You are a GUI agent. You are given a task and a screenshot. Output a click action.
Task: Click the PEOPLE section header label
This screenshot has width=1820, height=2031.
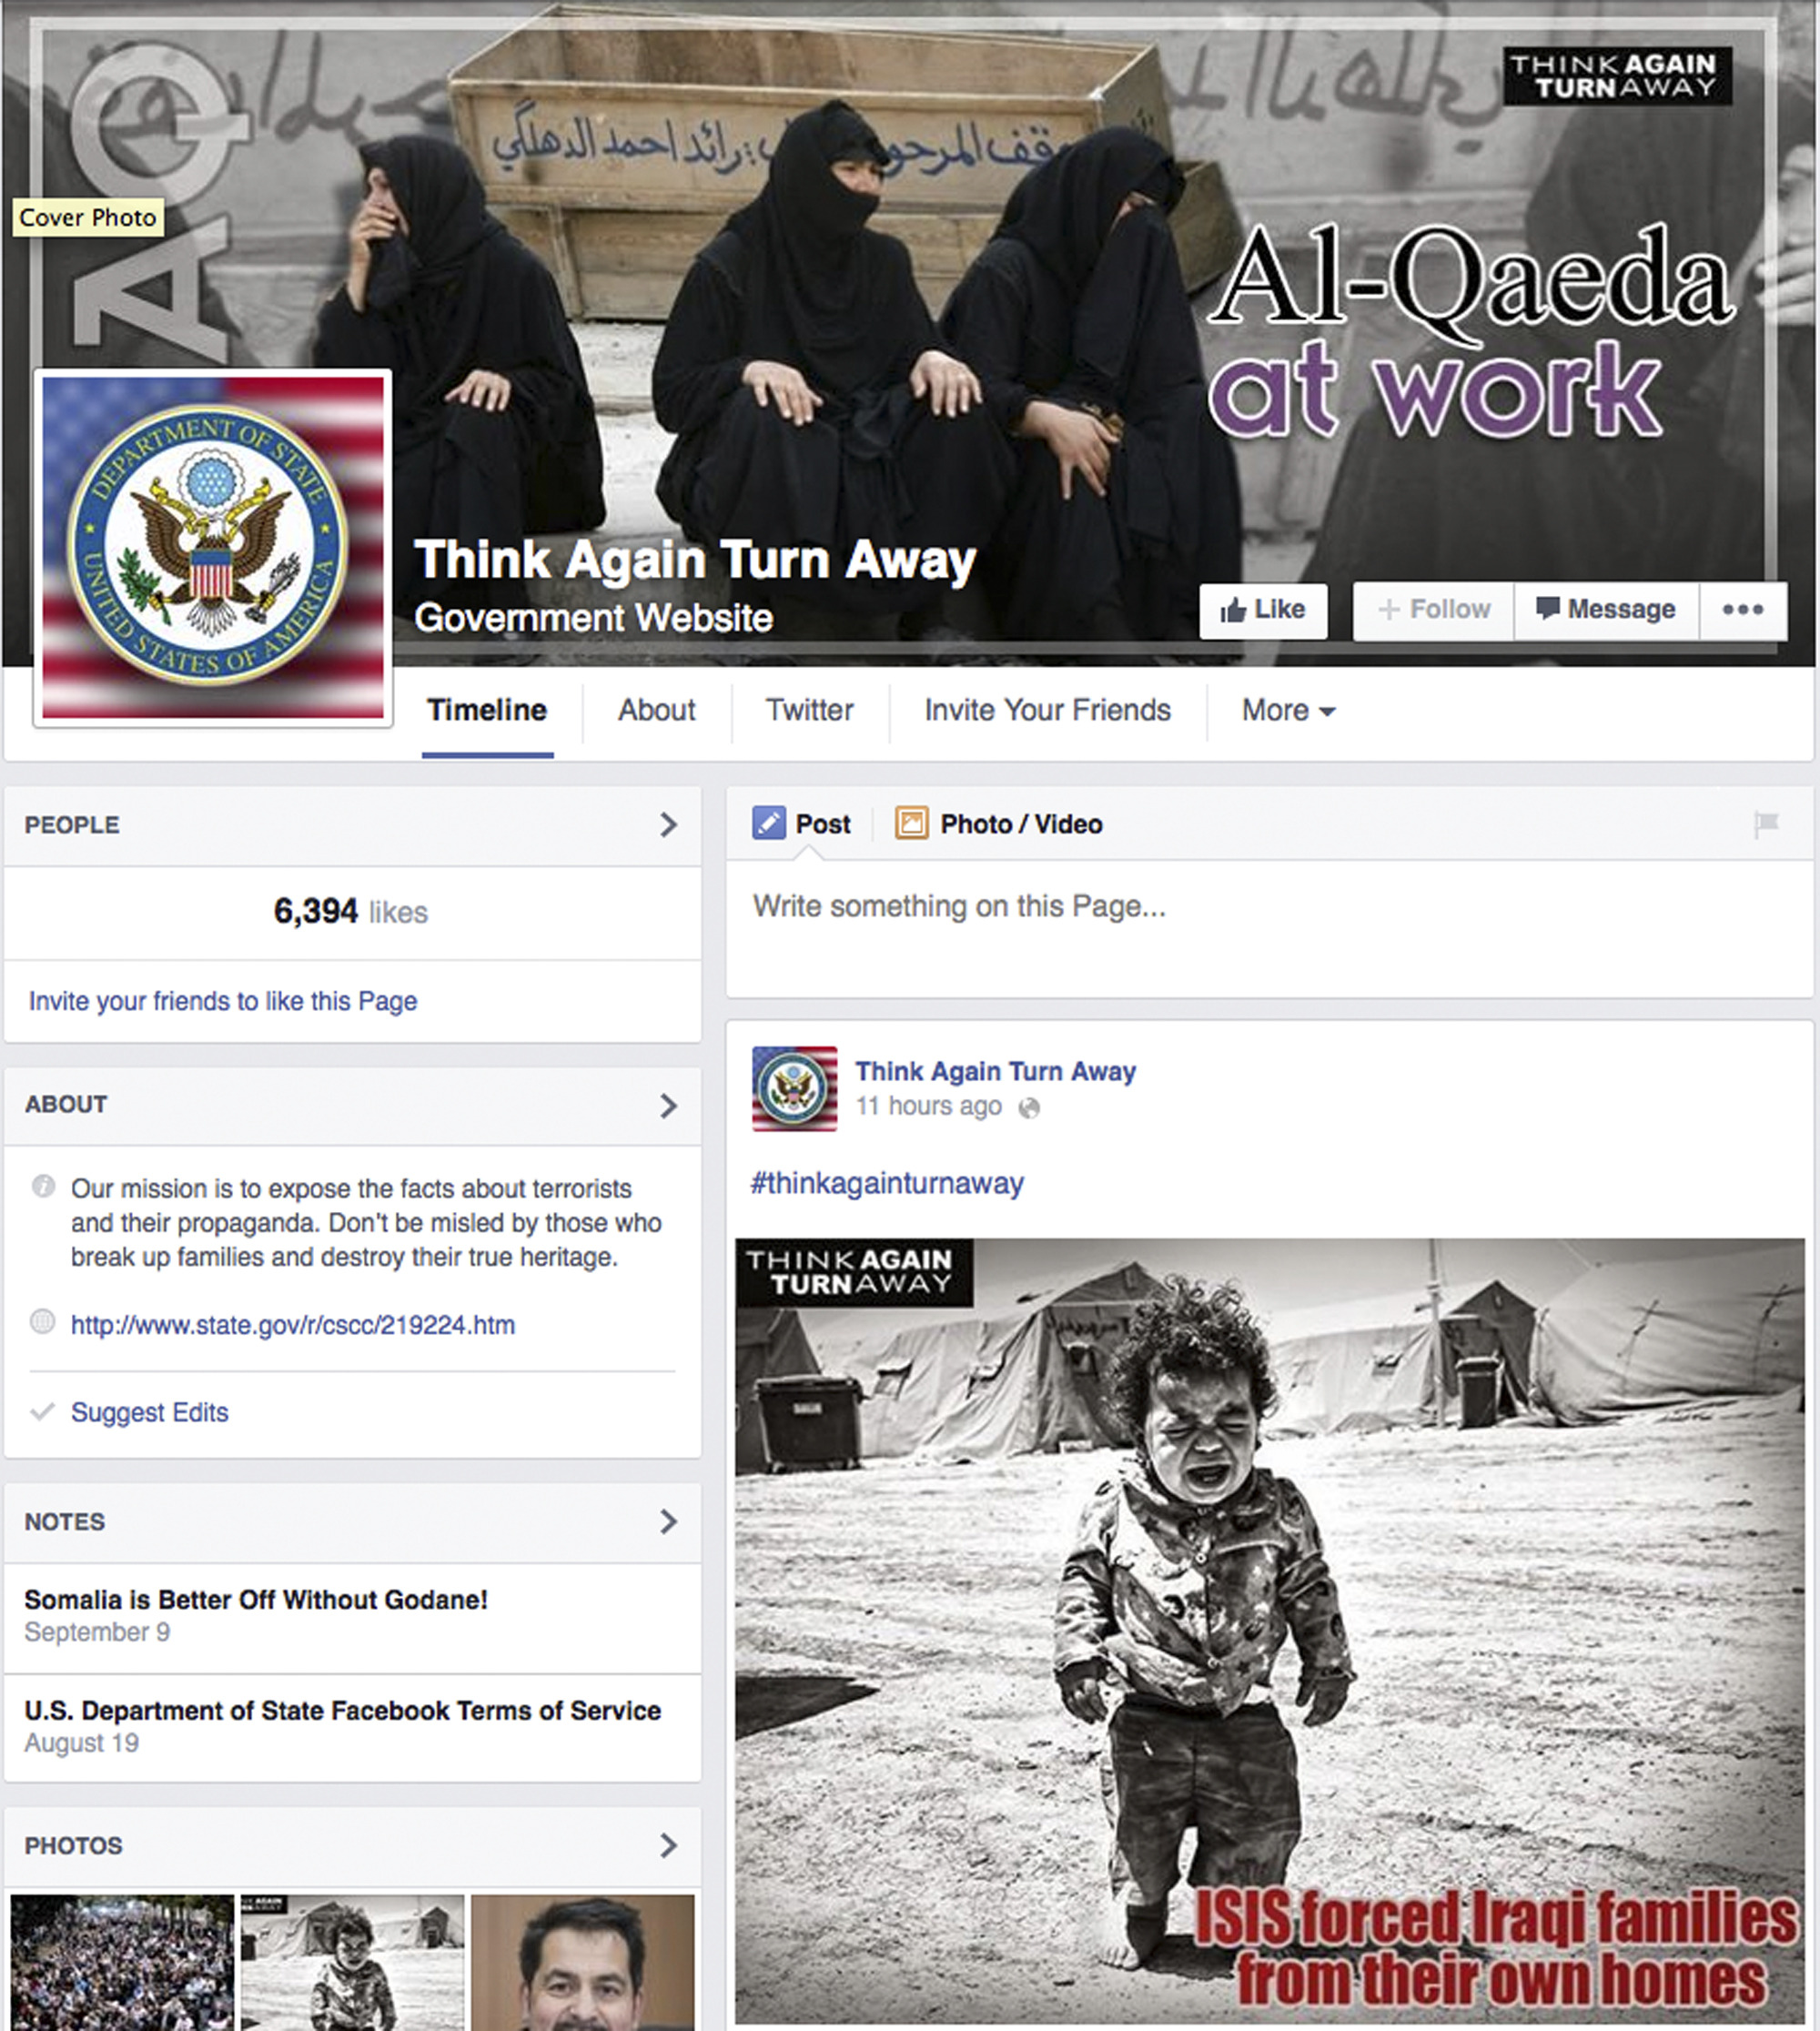coord(72,825)
